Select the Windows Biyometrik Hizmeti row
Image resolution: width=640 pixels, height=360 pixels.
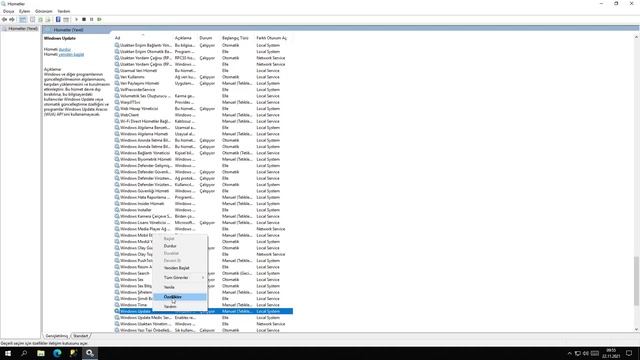pos(203,159)
